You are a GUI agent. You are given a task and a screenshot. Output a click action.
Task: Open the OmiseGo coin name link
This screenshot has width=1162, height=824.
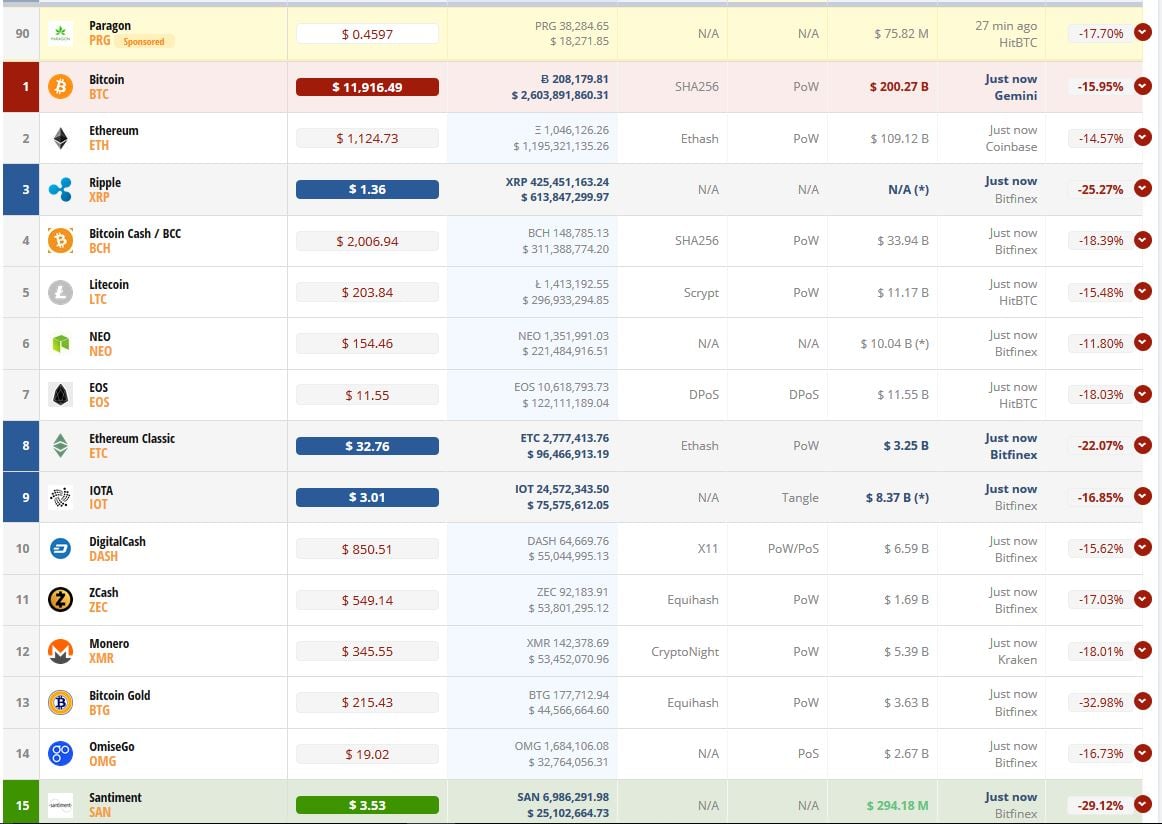[x=112, y=747]
